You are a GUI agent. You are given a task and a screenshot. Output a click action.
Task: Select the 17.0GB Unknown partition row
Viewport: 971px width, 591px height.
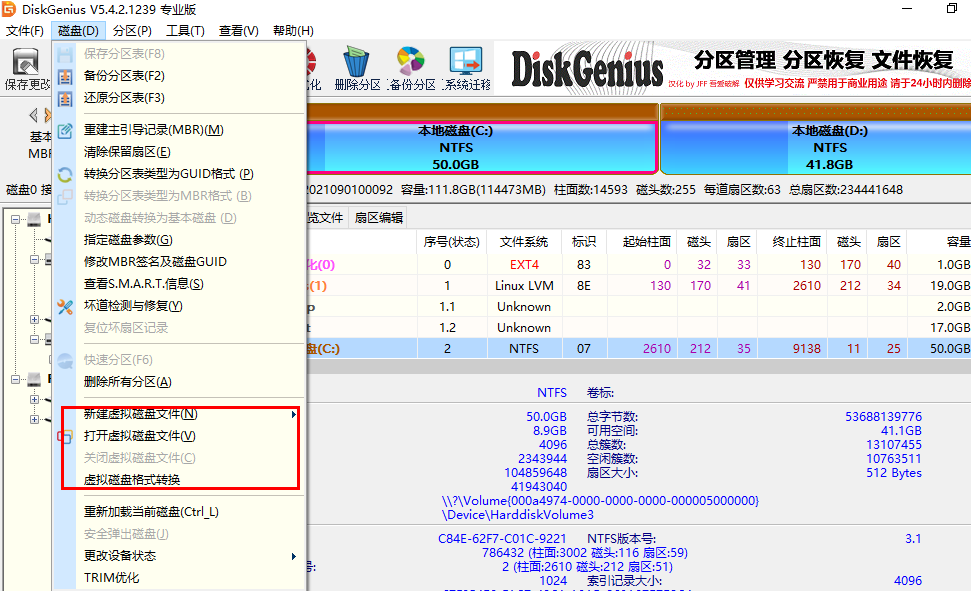[x=638, y=328]
